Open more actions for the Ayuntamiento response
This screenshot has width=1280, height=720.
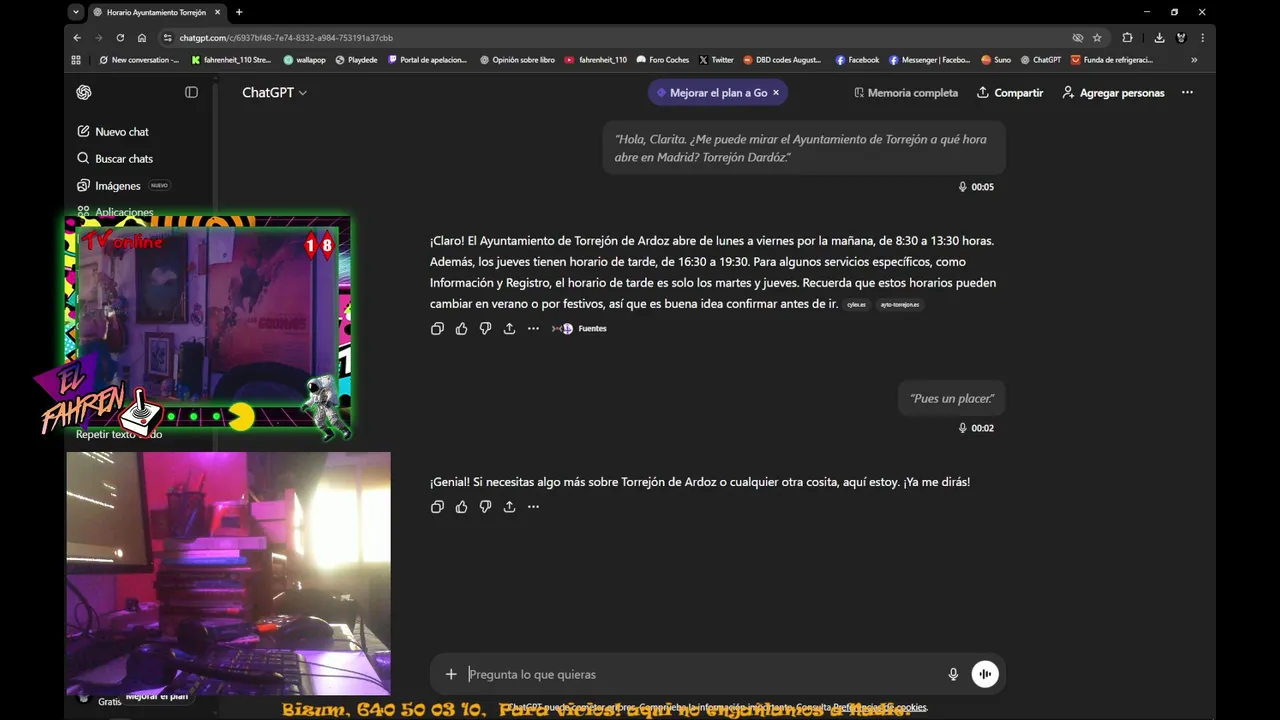533,328
